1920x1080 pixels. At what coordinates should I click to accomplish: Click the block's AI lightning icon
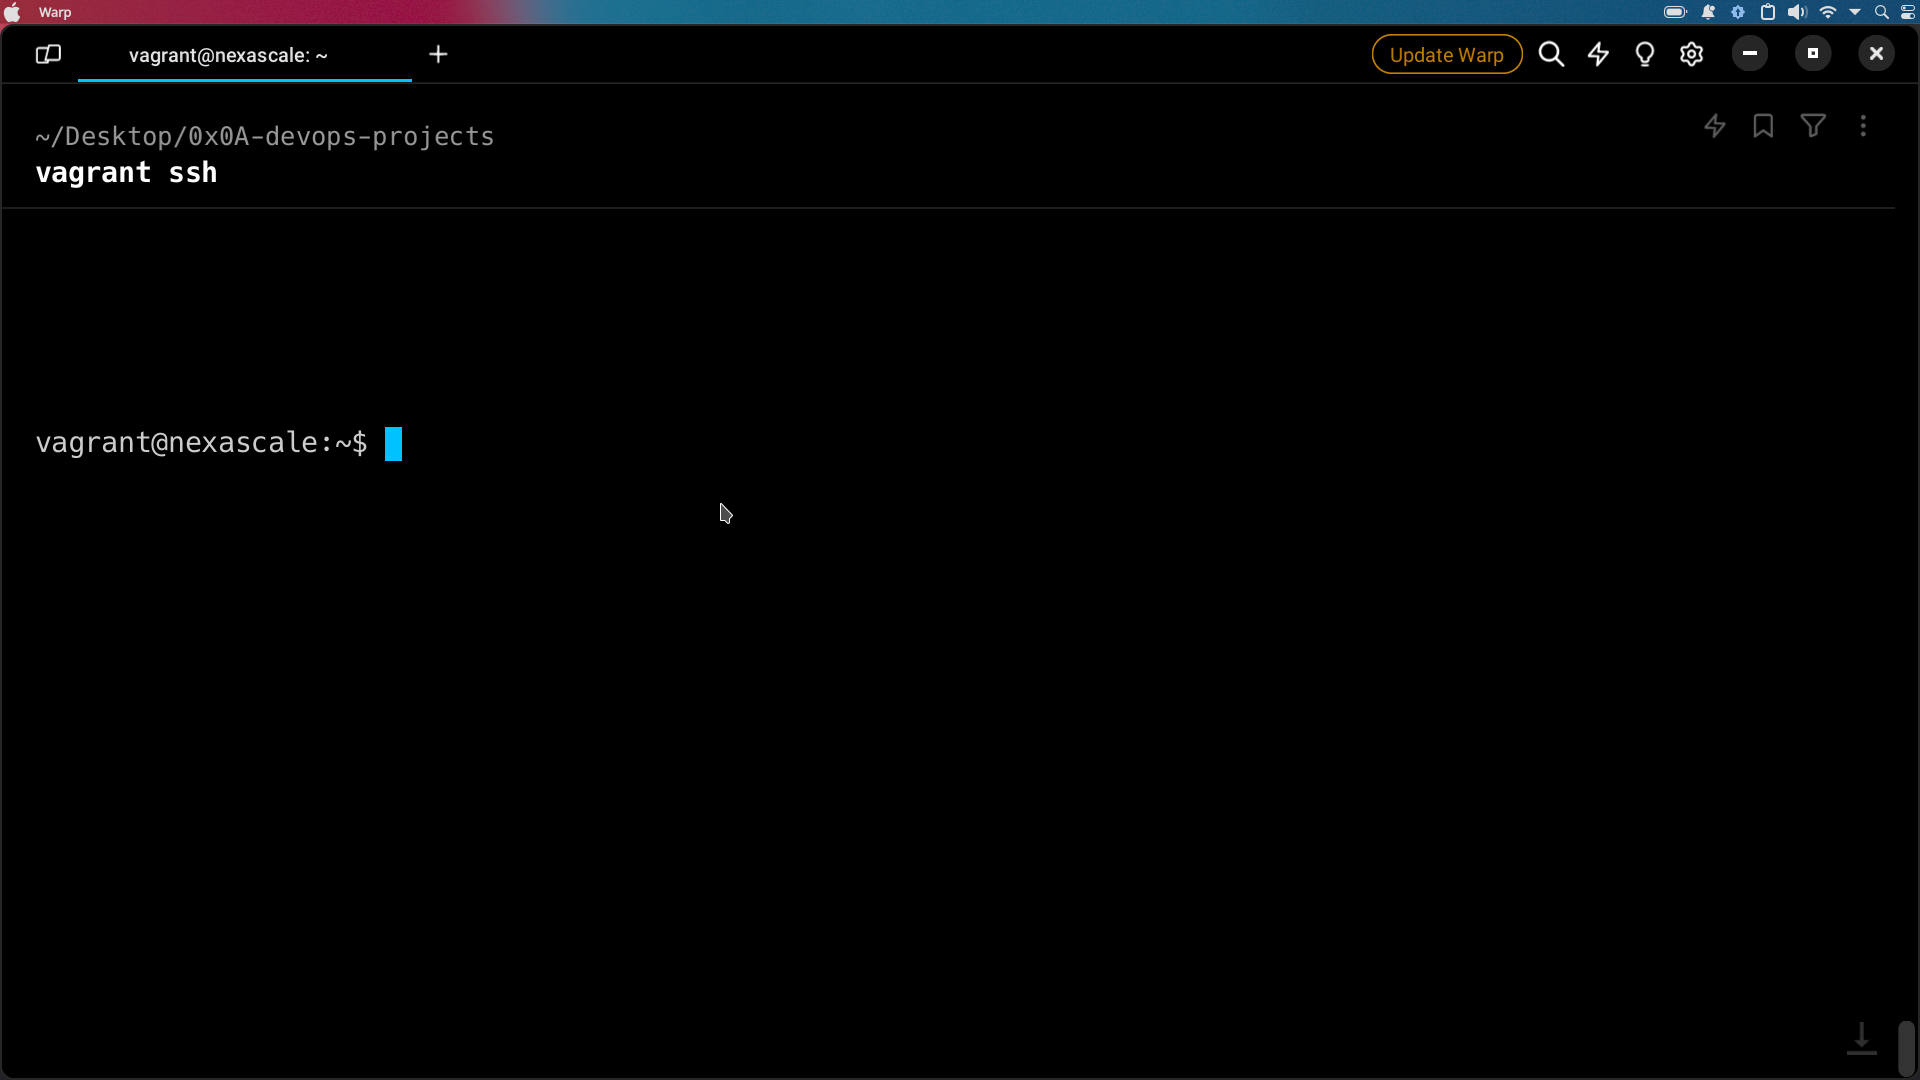pos(1715,126)
